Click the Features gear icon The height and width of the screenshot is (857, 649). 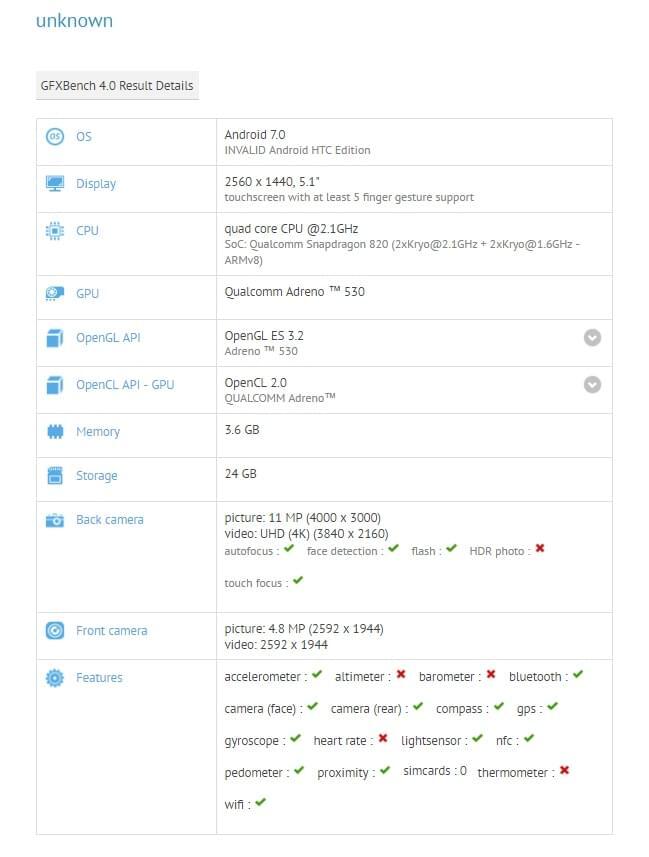tap(55, 678)
